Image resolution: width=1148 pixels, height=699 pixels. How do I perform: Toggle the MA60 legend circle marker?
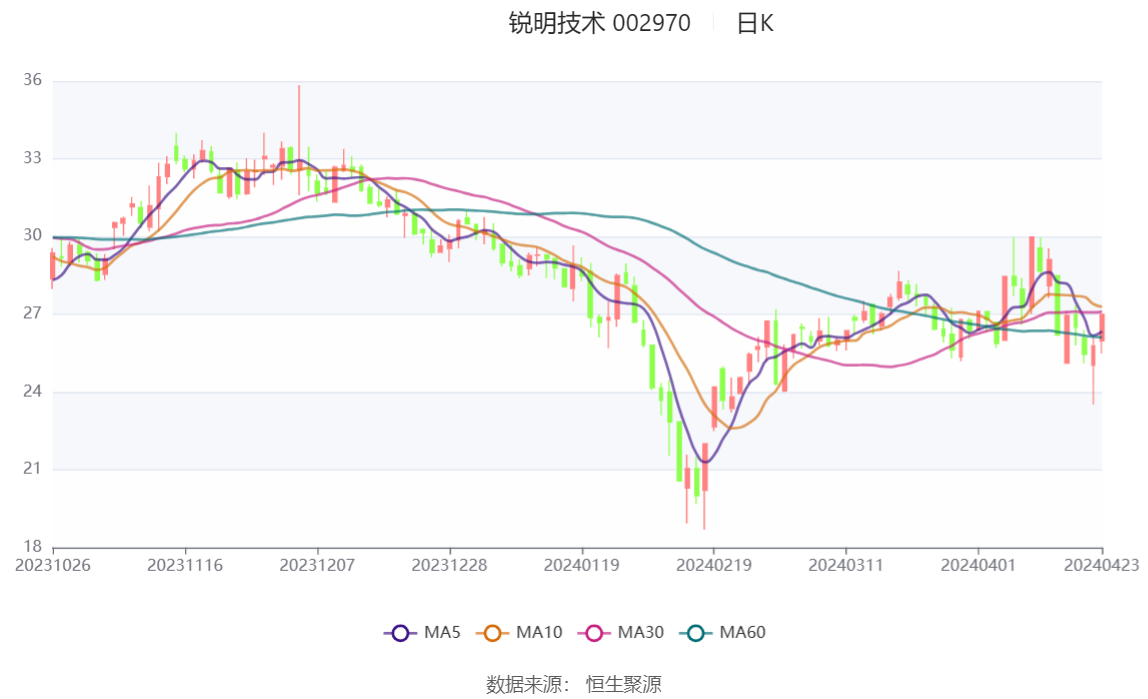click(697, 632)
